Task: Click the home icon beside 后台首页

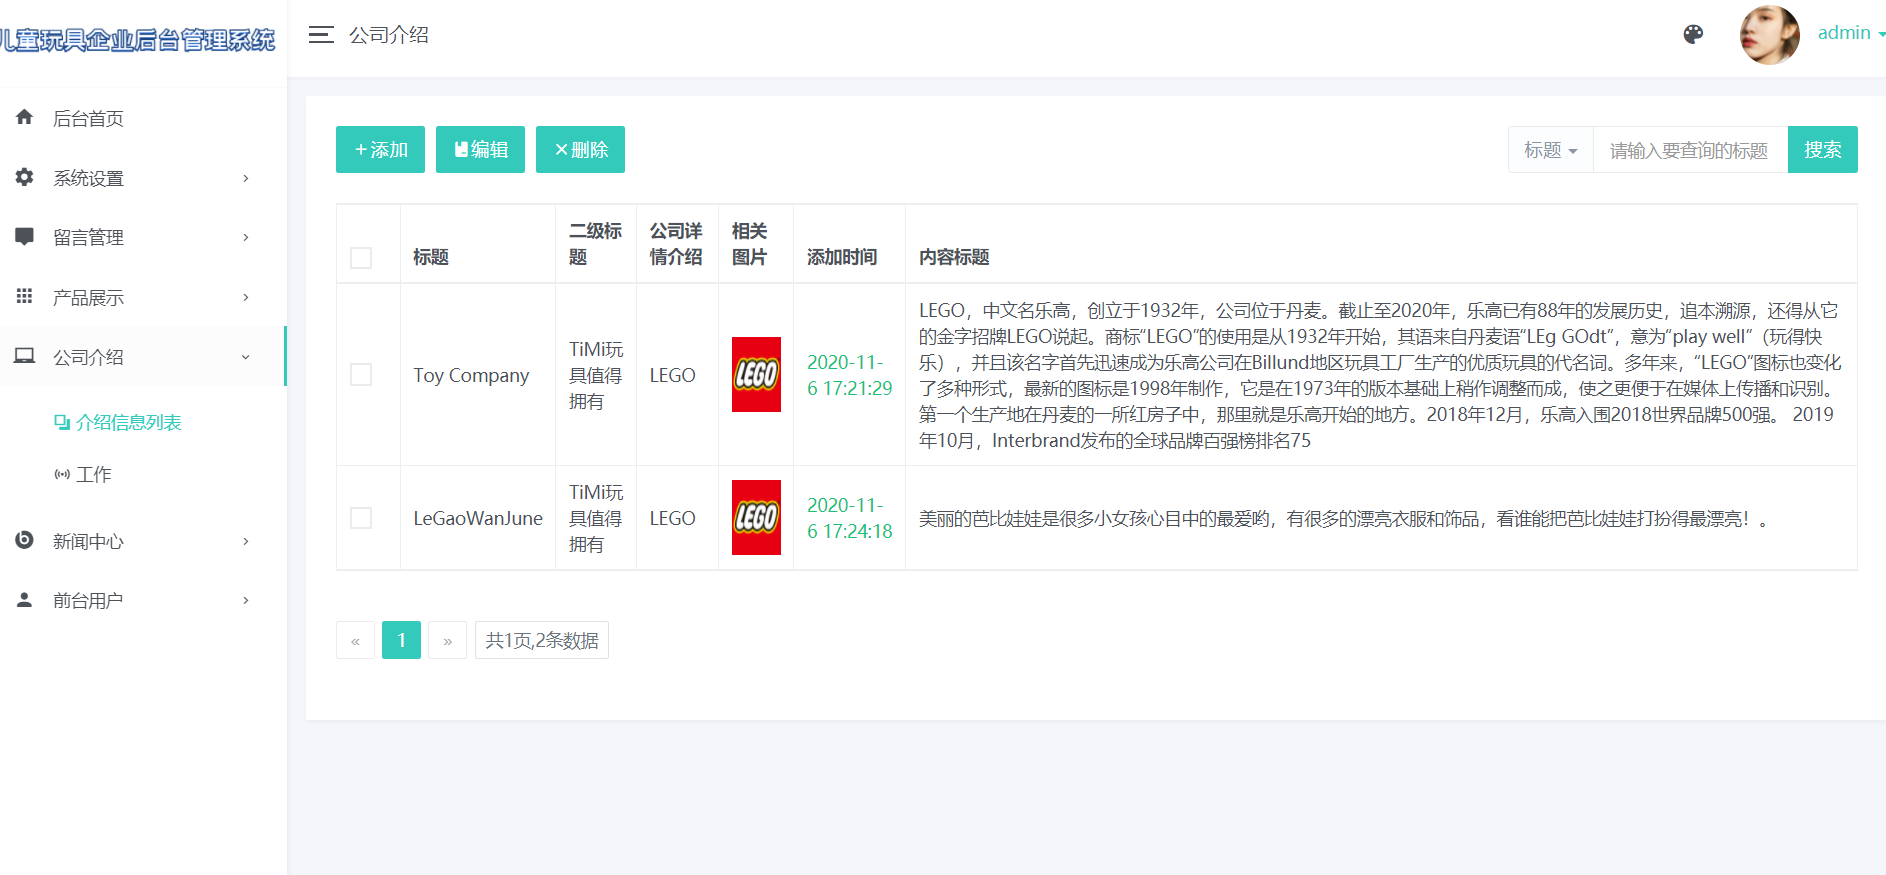Action: pyautogui.click(x=25, y=117)
